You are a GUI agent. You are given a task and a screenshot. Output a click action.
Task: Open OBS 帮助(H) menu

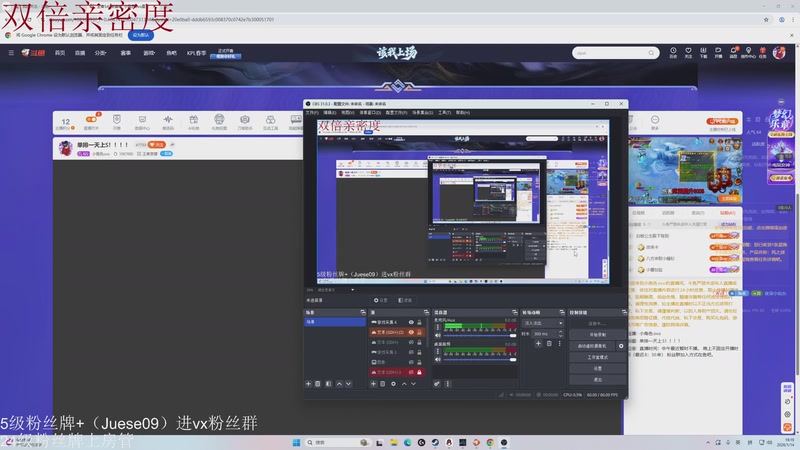tap(463, 113)
